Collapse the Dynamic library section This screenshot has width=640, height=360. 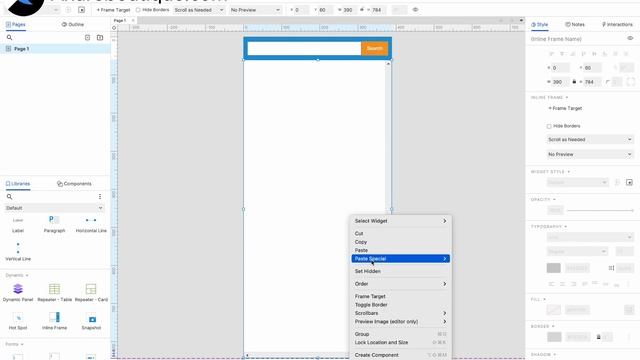(17, 275)
